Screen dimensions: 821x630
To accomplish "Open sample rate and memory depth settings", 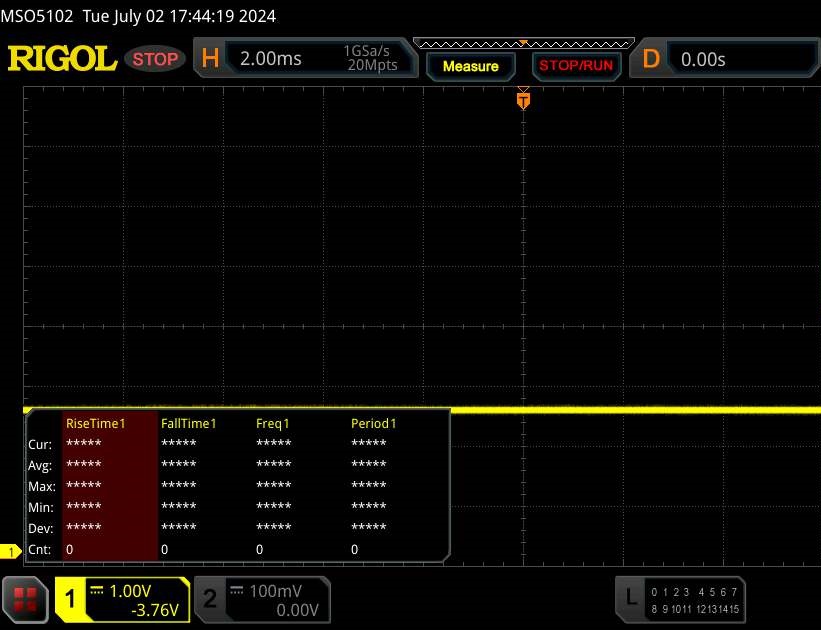I will tap(370, 59).
